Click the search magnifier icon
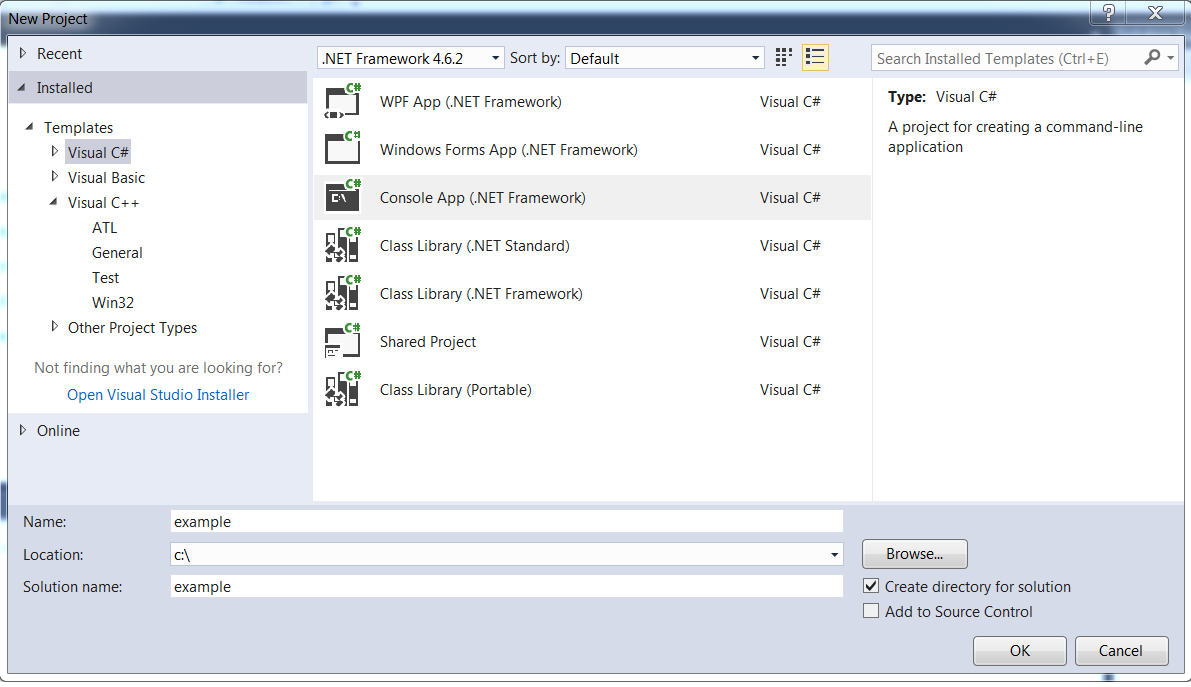Image resolution: width=1191 pixels, height=687 pixels. click(1152, 57)
